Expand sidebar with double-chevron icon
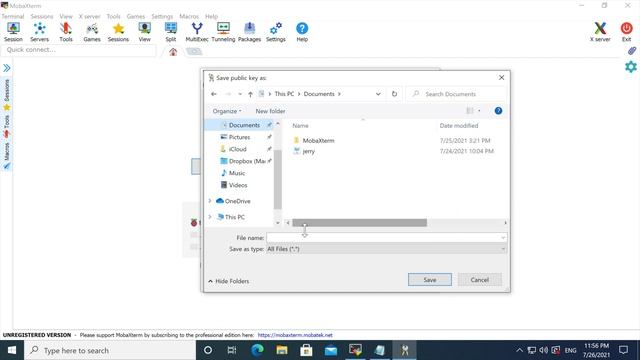640x360 pixels. [x=7, y=68]
